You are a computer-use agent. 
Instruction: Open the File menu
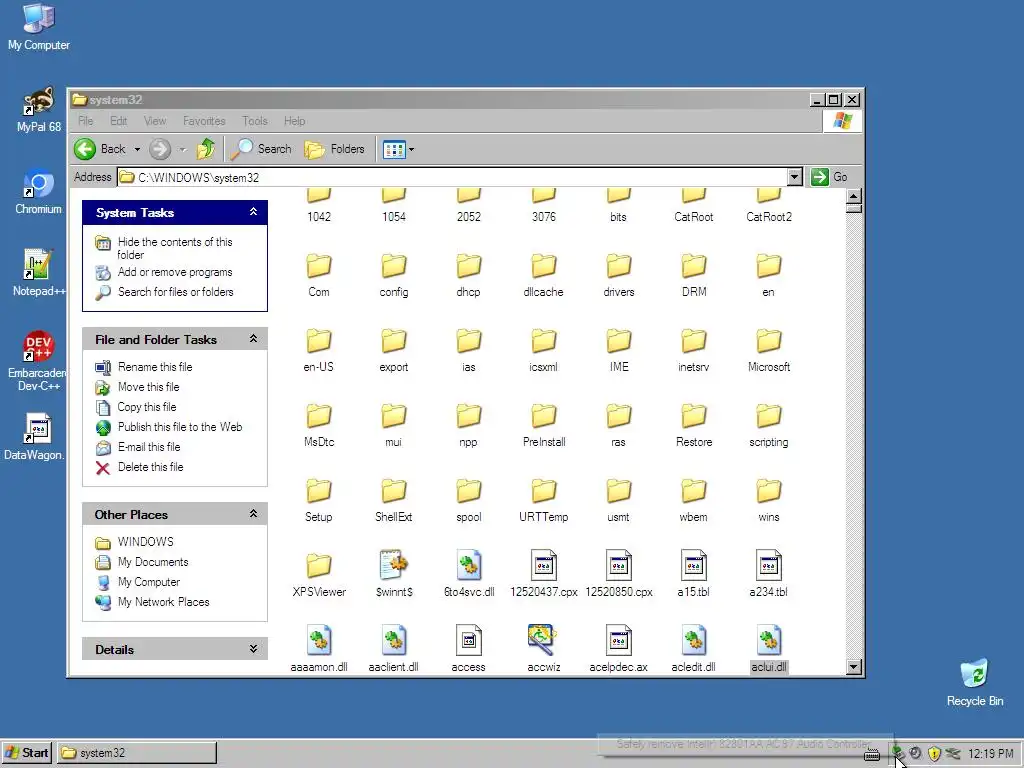pos(86,121)
